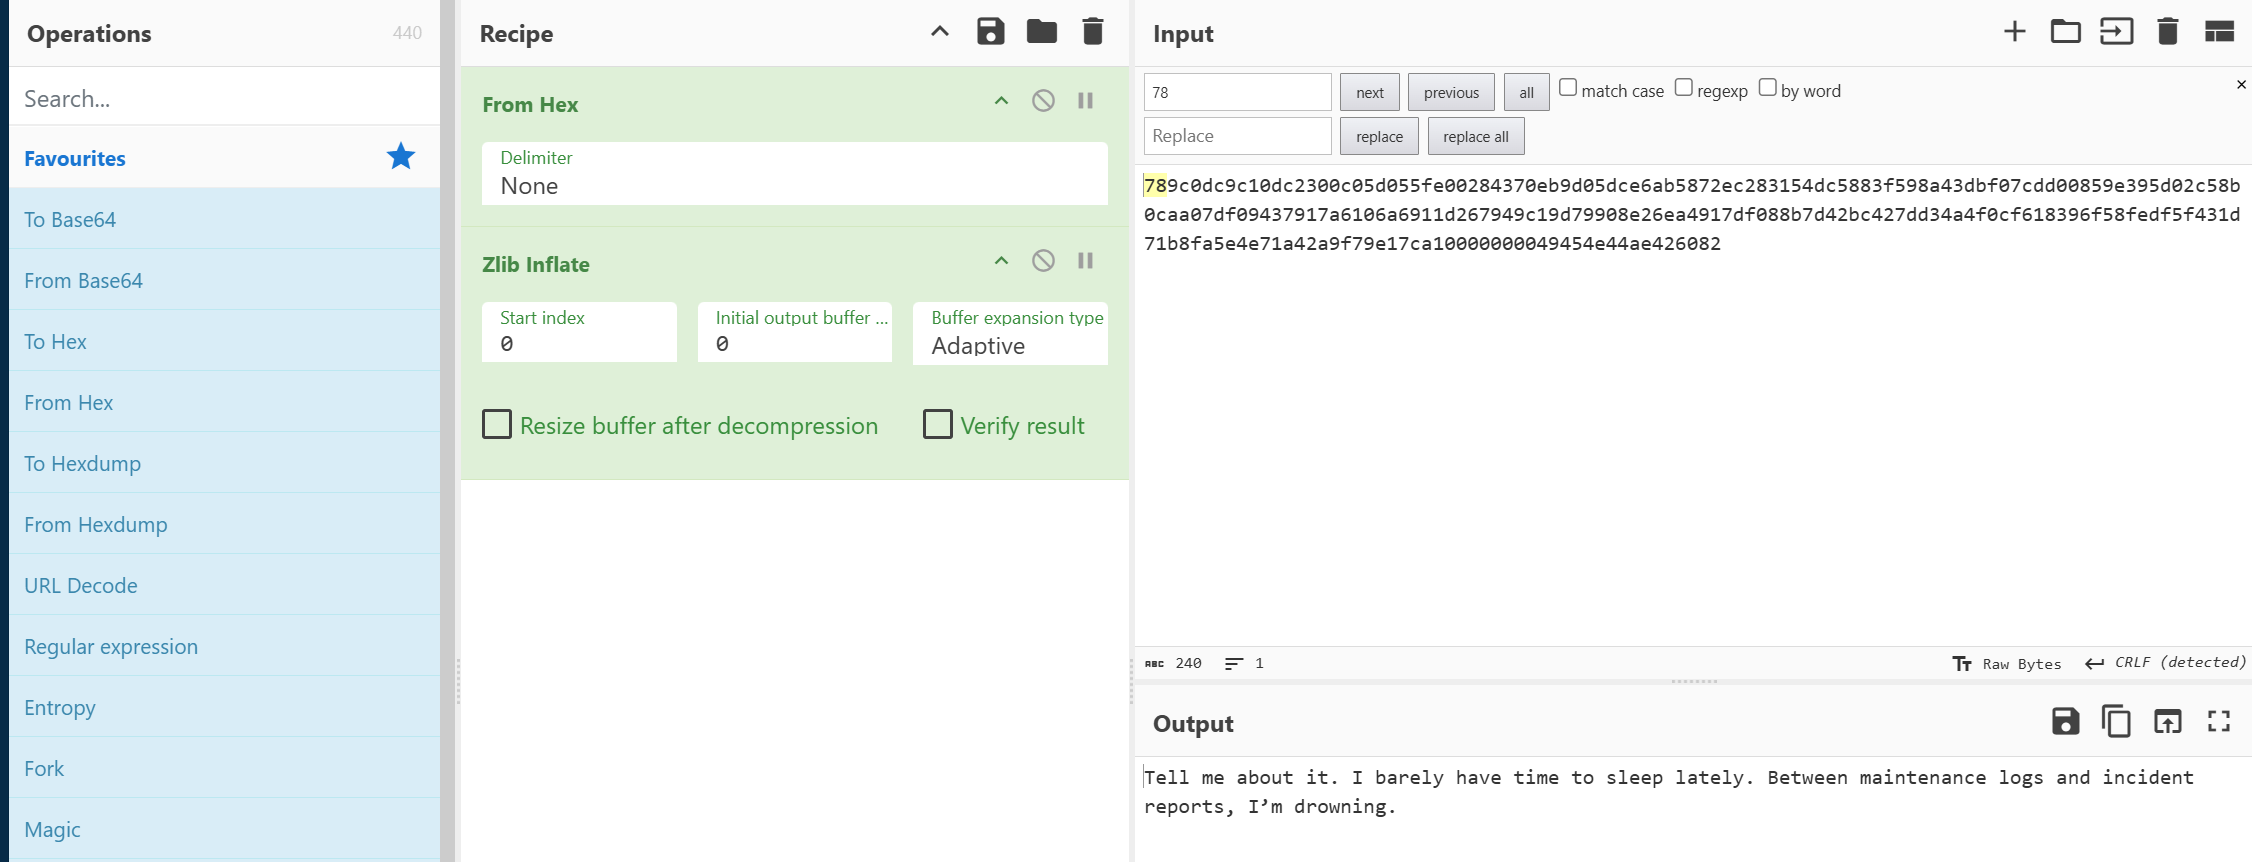Save the current recipe
The image size is (2252, 862).
[990, 32]
